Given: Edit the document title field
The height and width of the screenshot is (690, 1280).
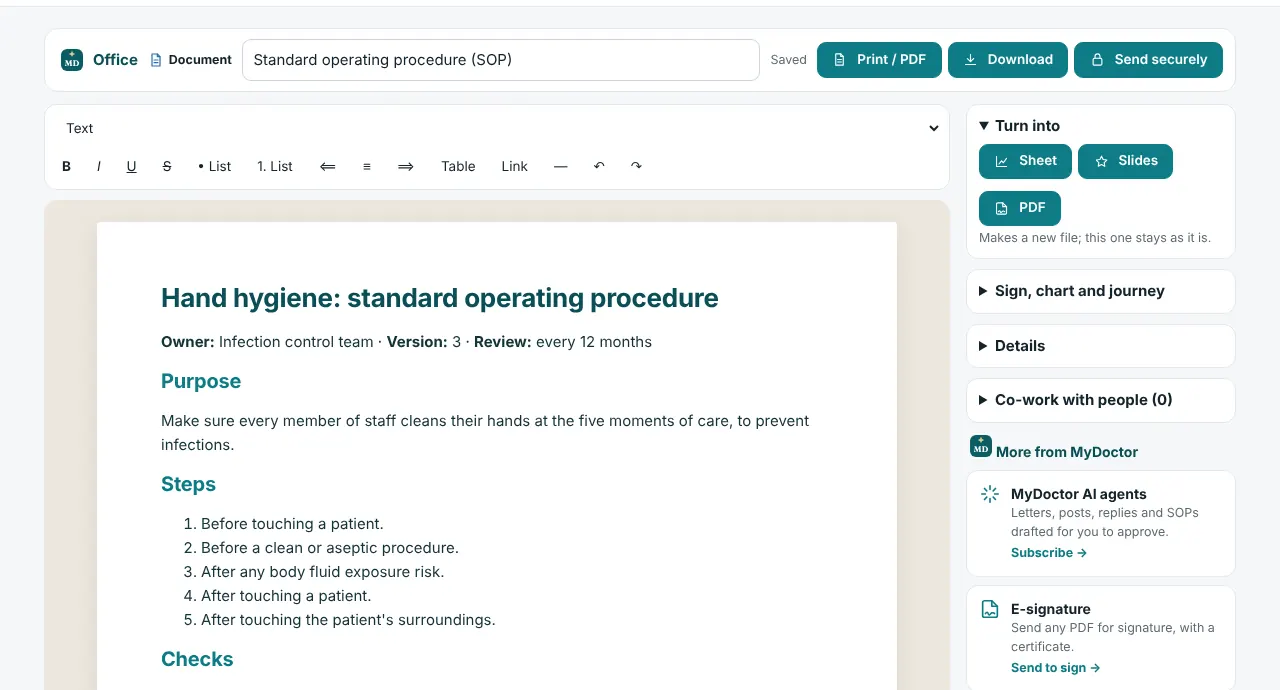Looking at the screenshot, I should 501,60.
